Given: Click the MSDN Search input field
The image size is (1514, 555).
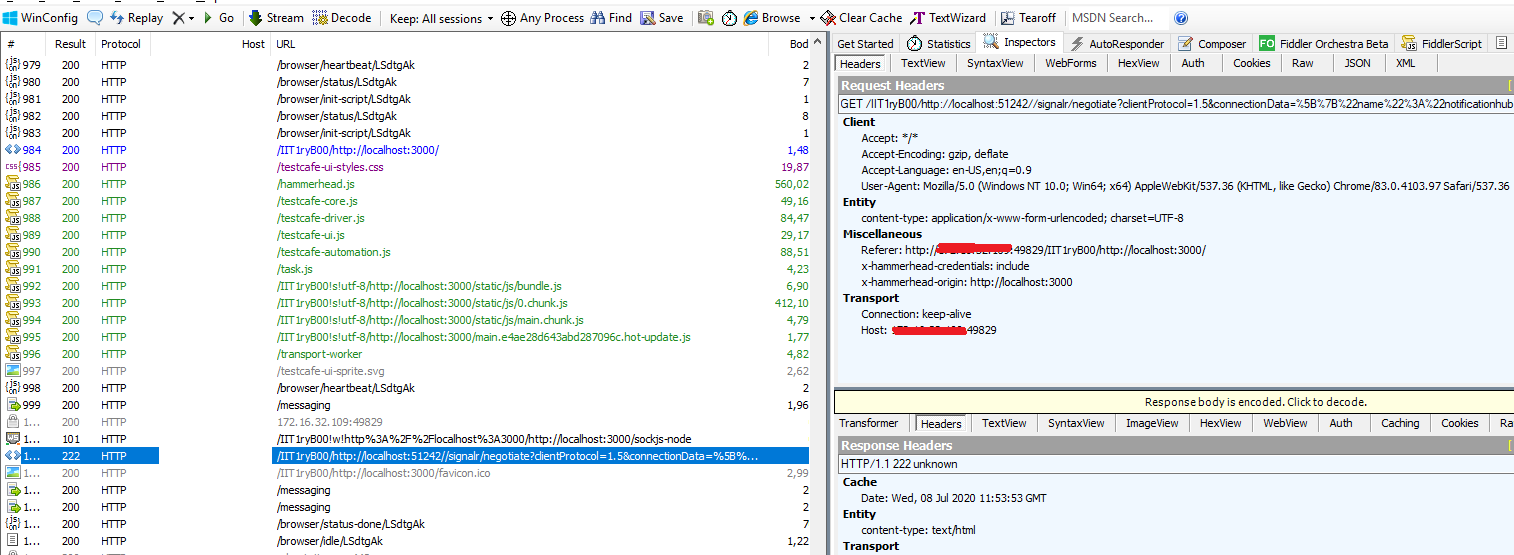Looking at the screenshot, I should click(x=1117, y=18).
